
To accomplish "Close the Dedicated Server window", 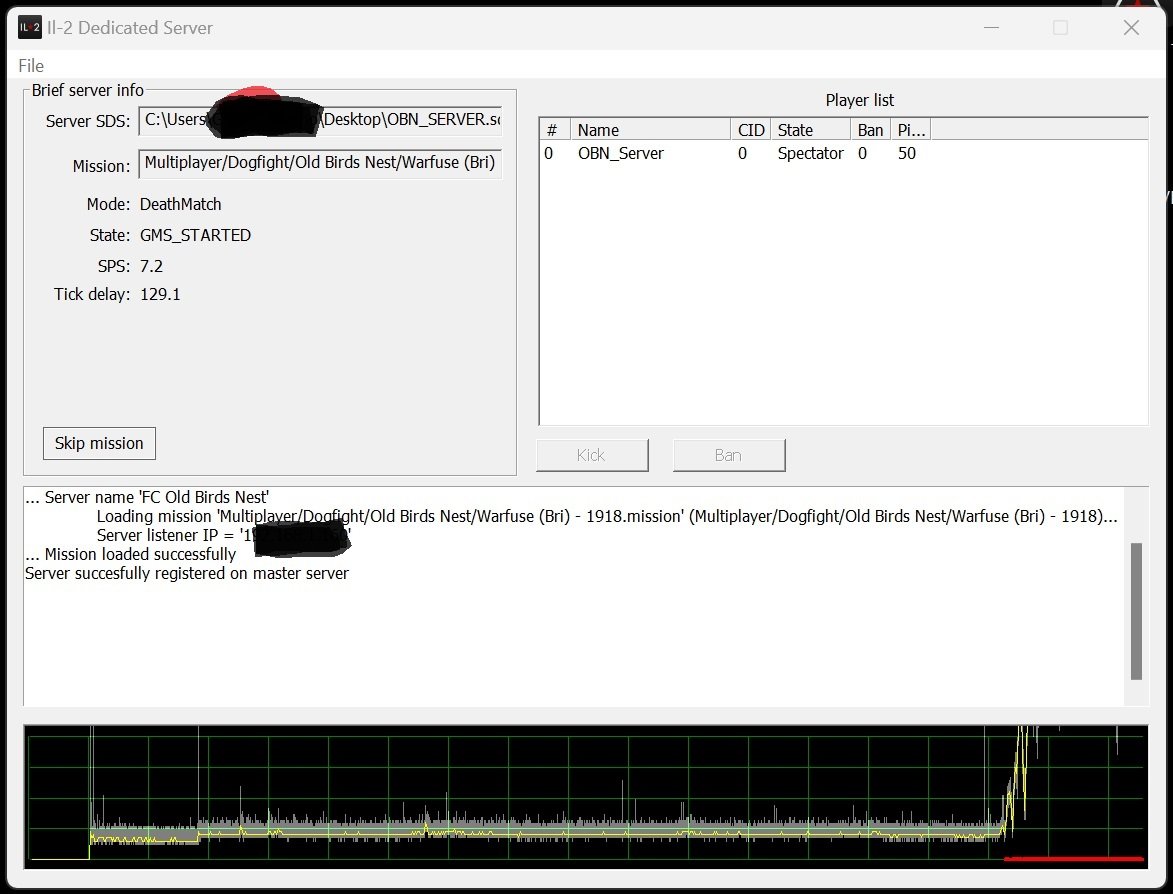I will (1131, 28).
